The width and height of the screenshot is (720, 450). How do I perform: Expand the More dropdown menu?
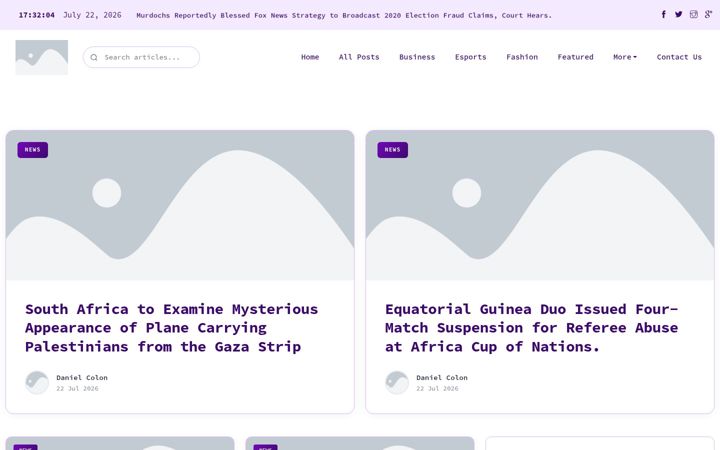point(625,57)
